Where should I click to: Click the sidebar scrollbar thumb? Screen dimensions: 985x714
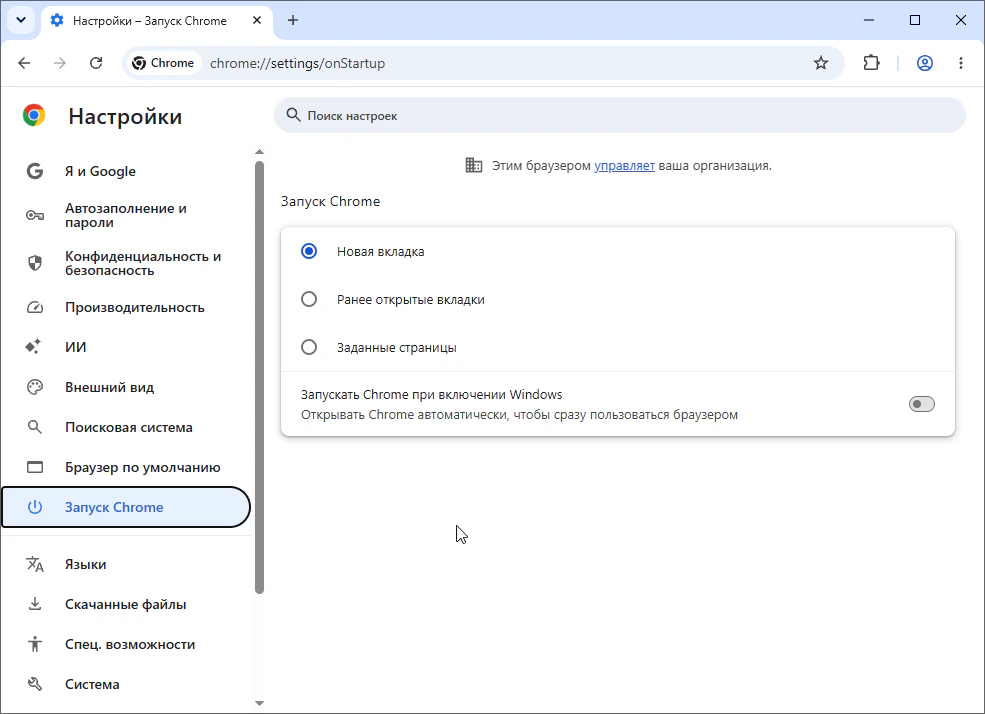click(x=259, y=377)
